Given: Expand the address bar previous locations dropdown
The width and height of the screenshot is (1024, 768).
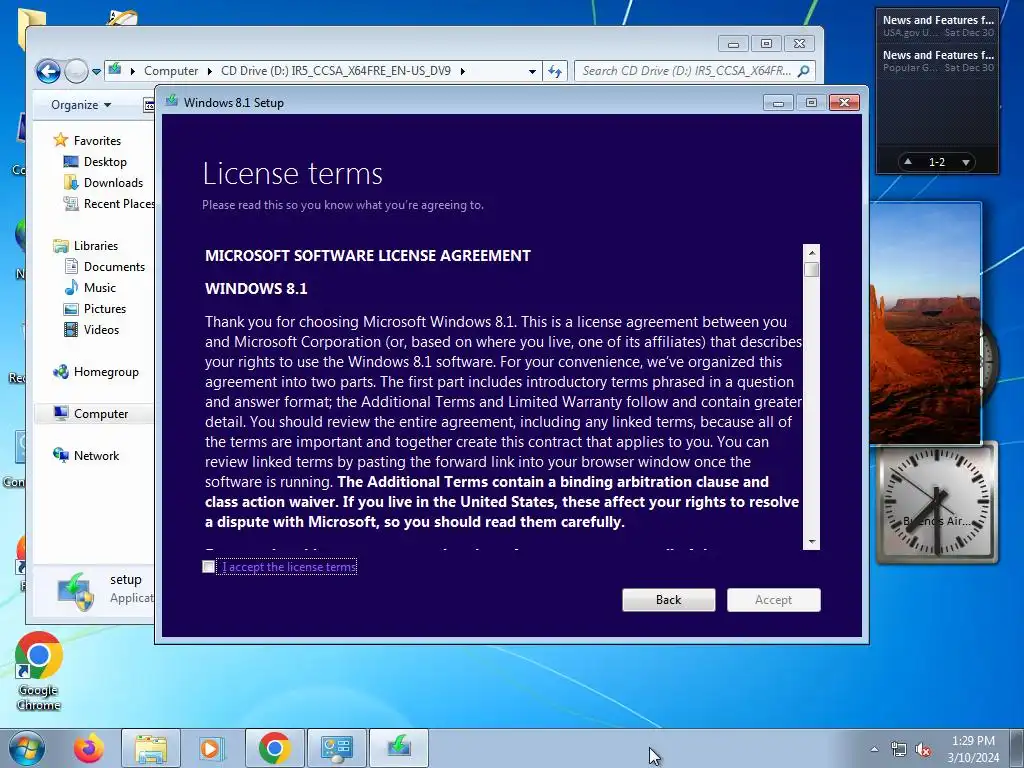Looking at the screenshot, I should click(x=532, y=71).
